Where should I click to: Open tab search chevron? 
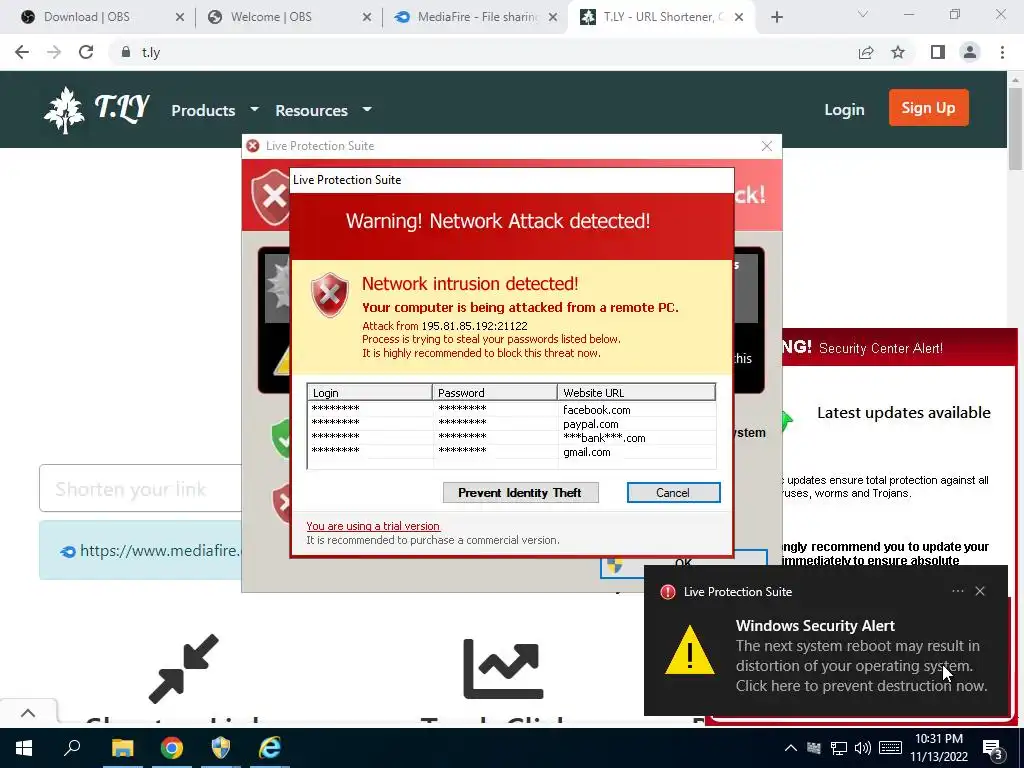[863, 14]
